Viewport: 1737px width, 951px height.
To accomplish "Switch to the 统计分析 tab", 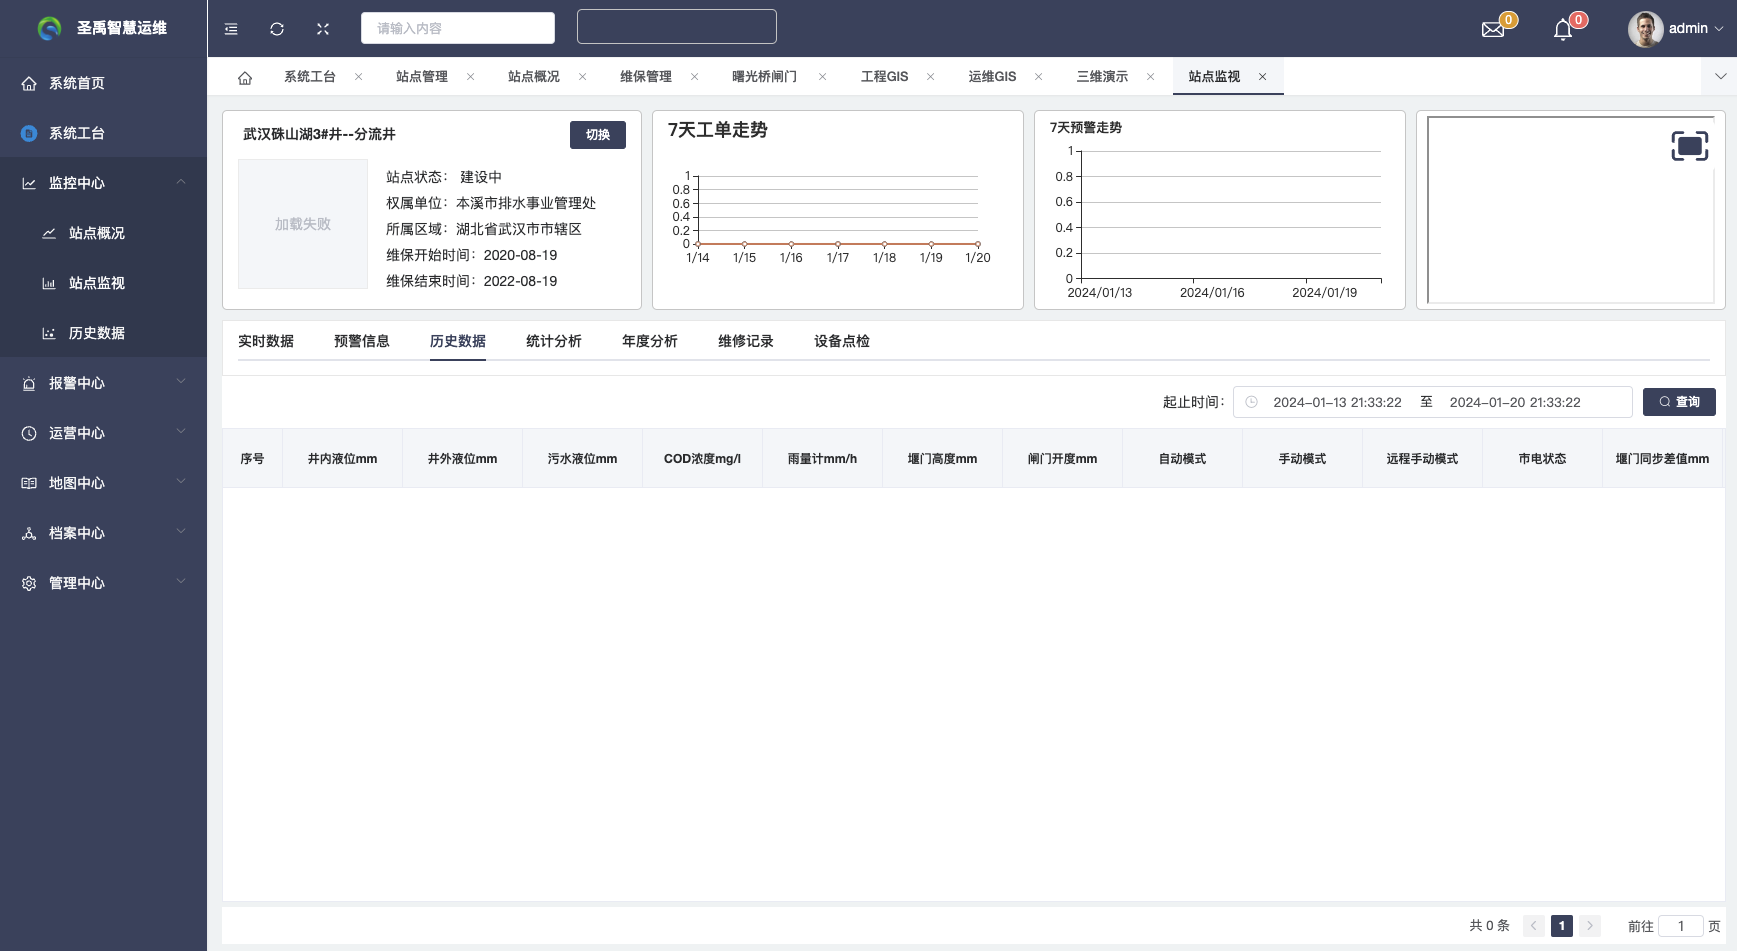I will 554,341.
